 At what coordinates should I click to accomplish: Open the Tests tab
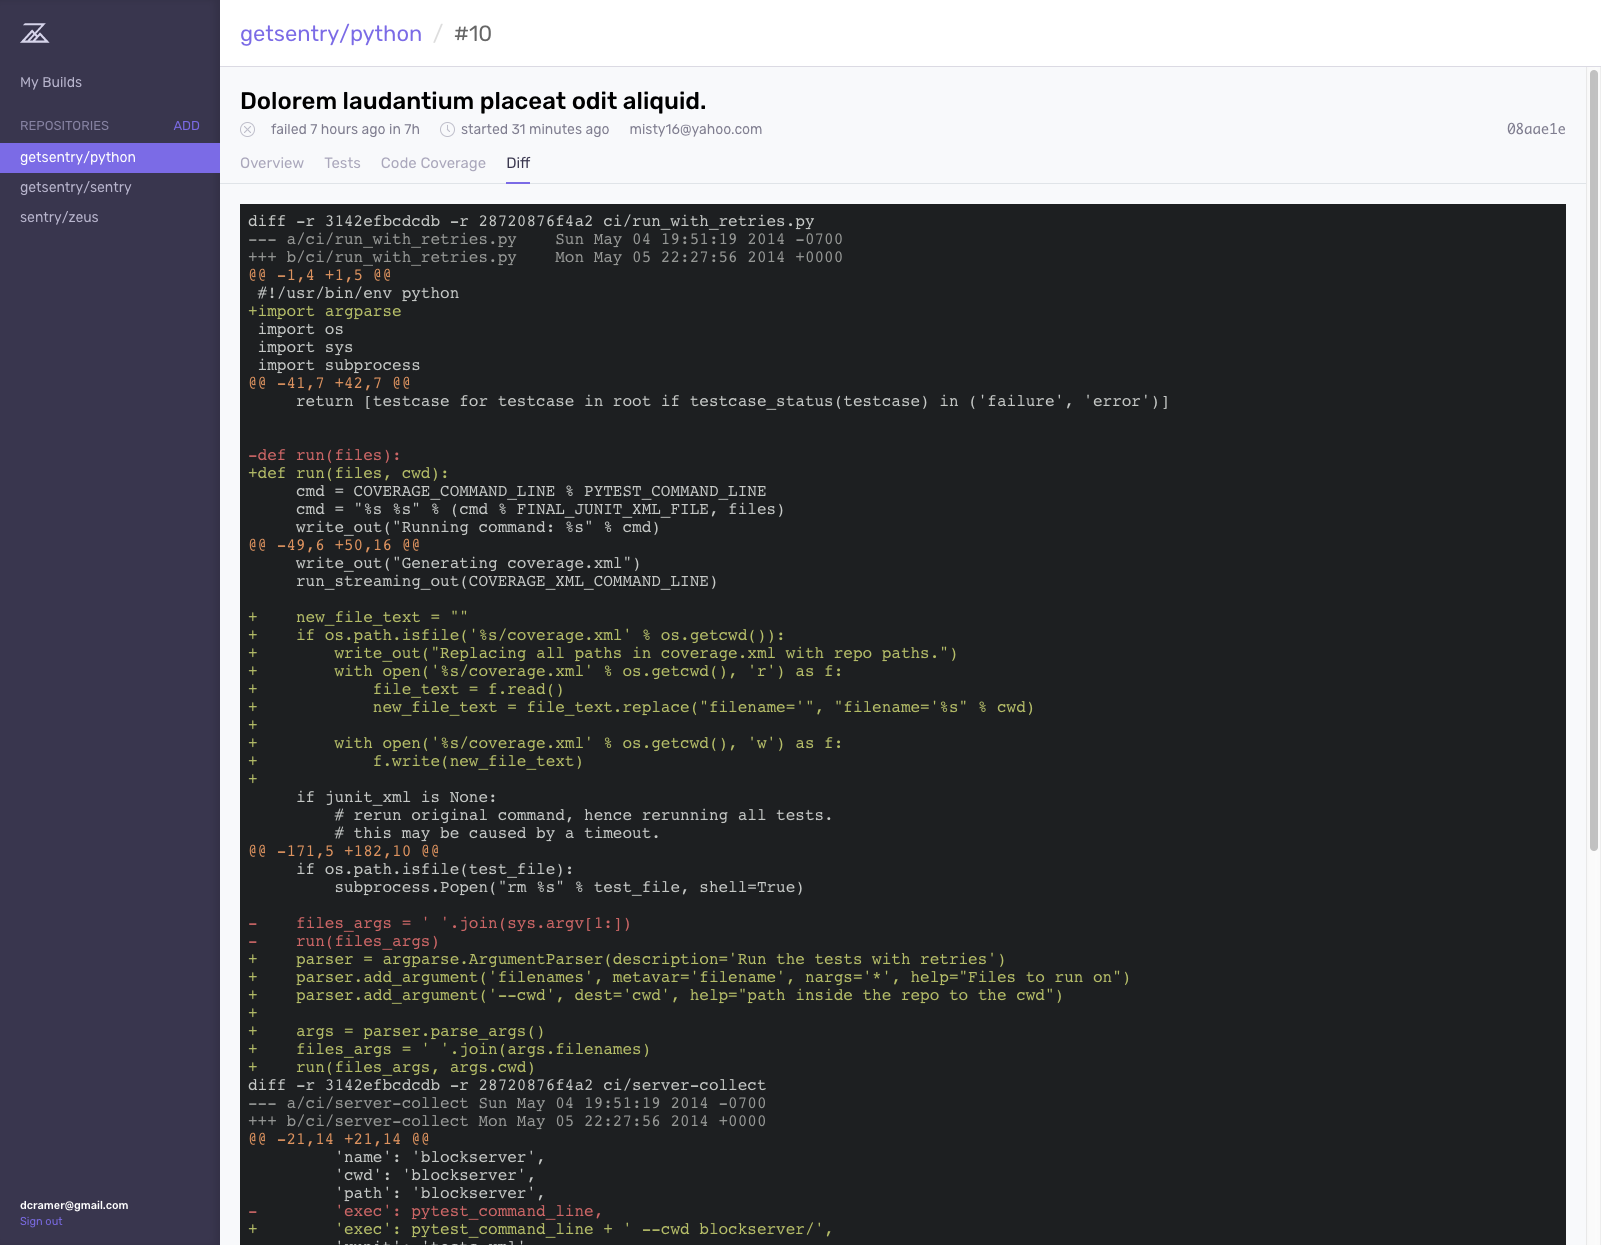[342, 163]
